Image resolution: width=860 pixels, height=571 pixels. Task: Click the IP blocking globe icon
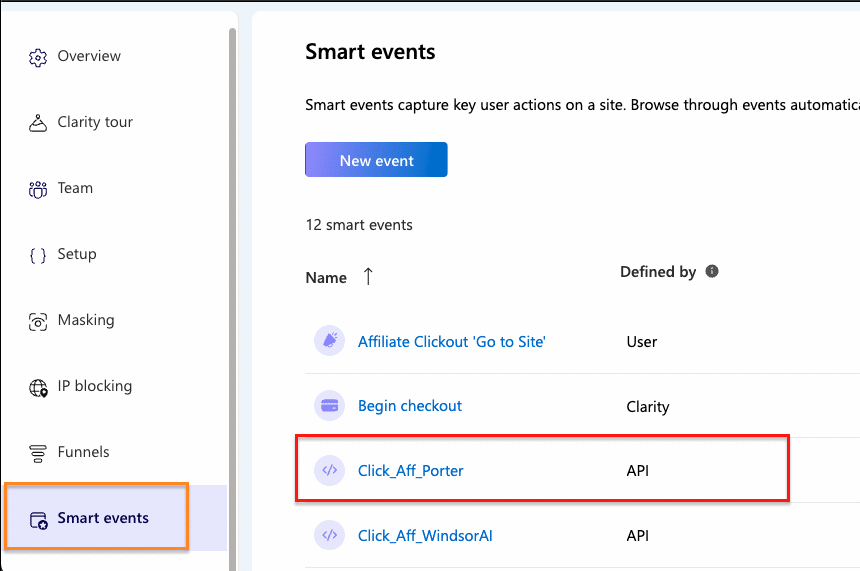coord(38,387)
